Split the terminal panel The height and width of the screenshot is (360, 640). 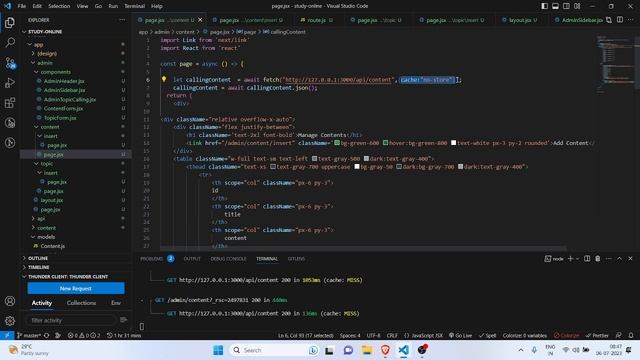pos(587,259)
